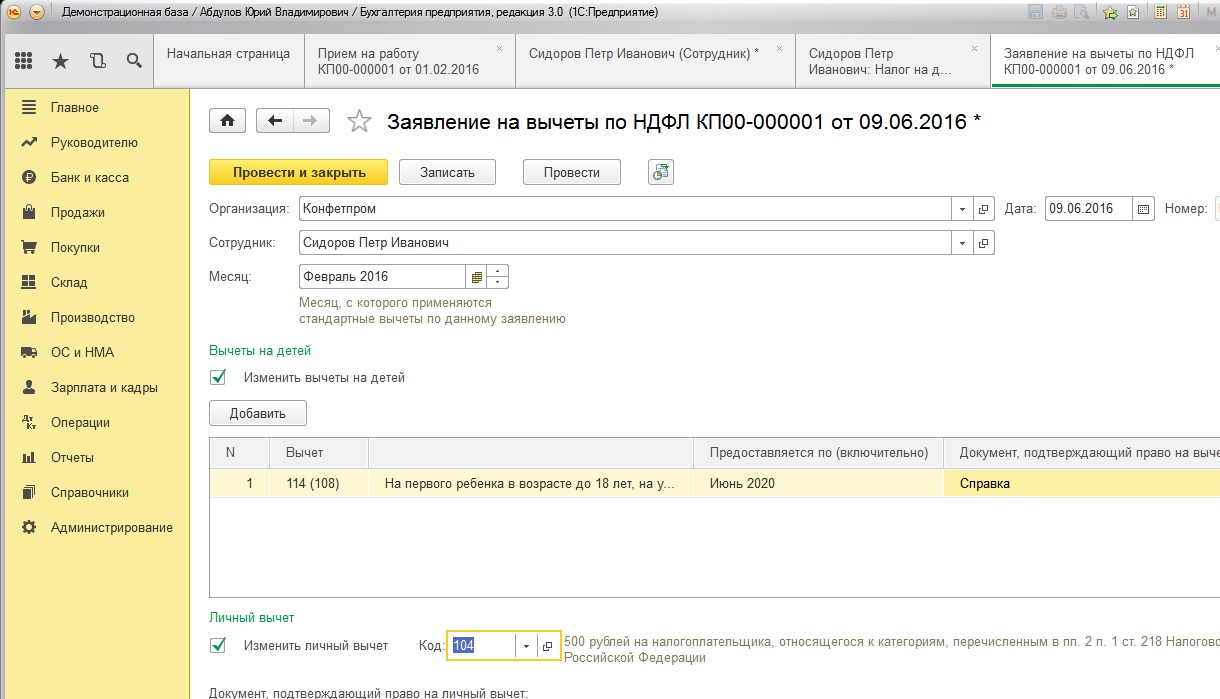Open the Организация field open-form icon

pos(983,209)
